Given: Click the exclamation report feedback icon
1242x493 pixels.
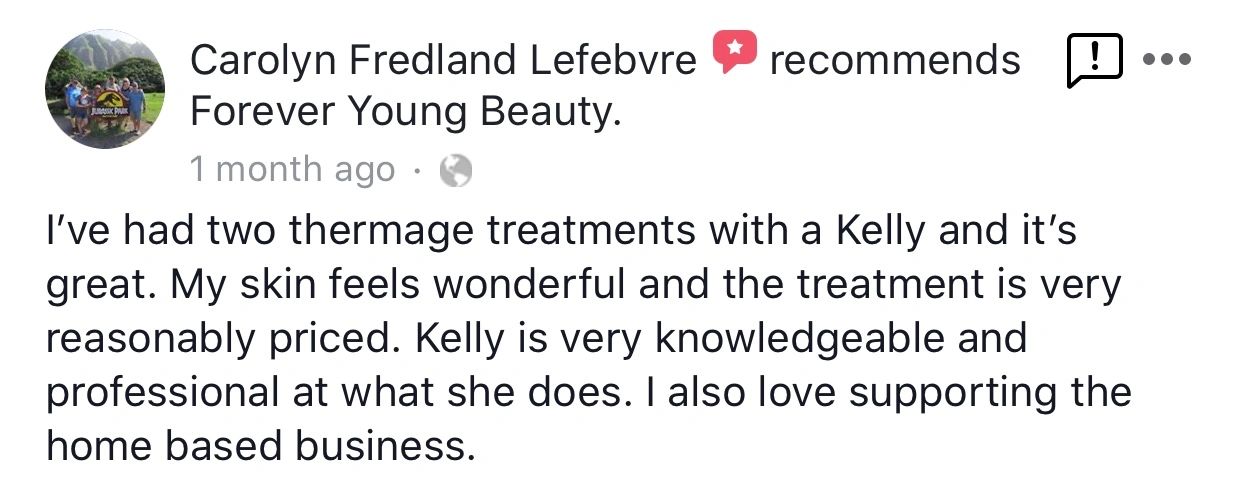Looking at the screenshot, I should [x=1095, y=59].
